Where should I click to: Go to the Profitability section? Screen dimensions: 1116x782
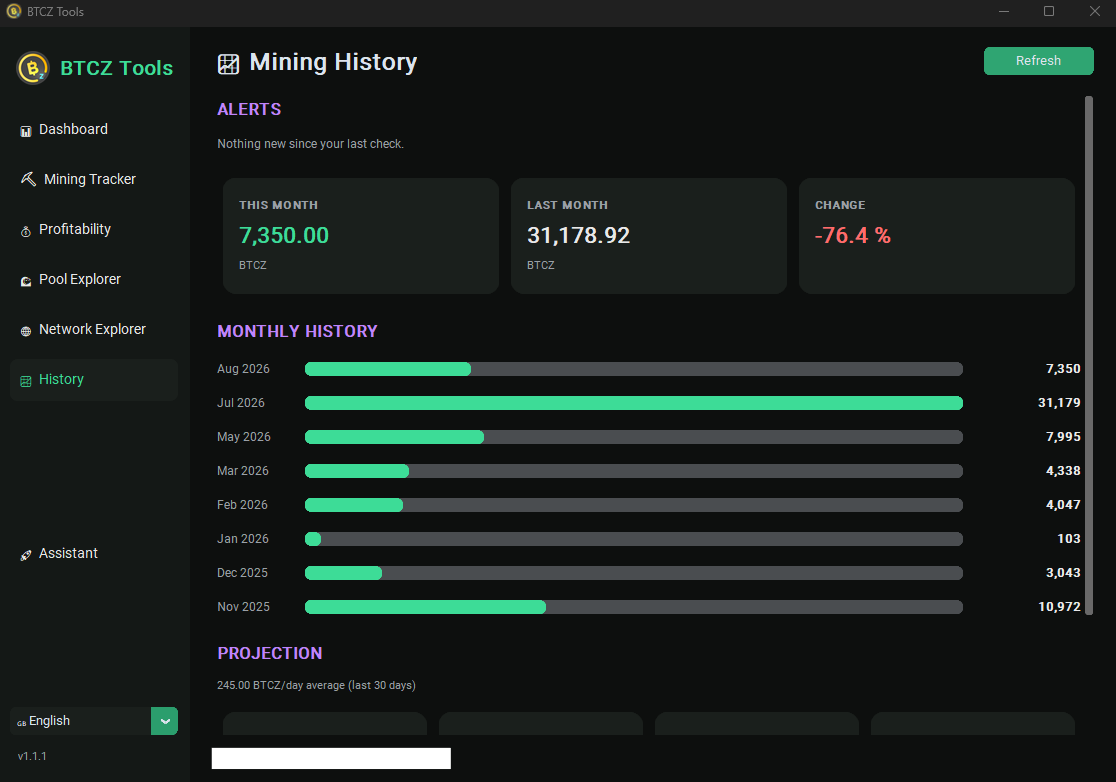pyautogui.click(x=75, y=229)
